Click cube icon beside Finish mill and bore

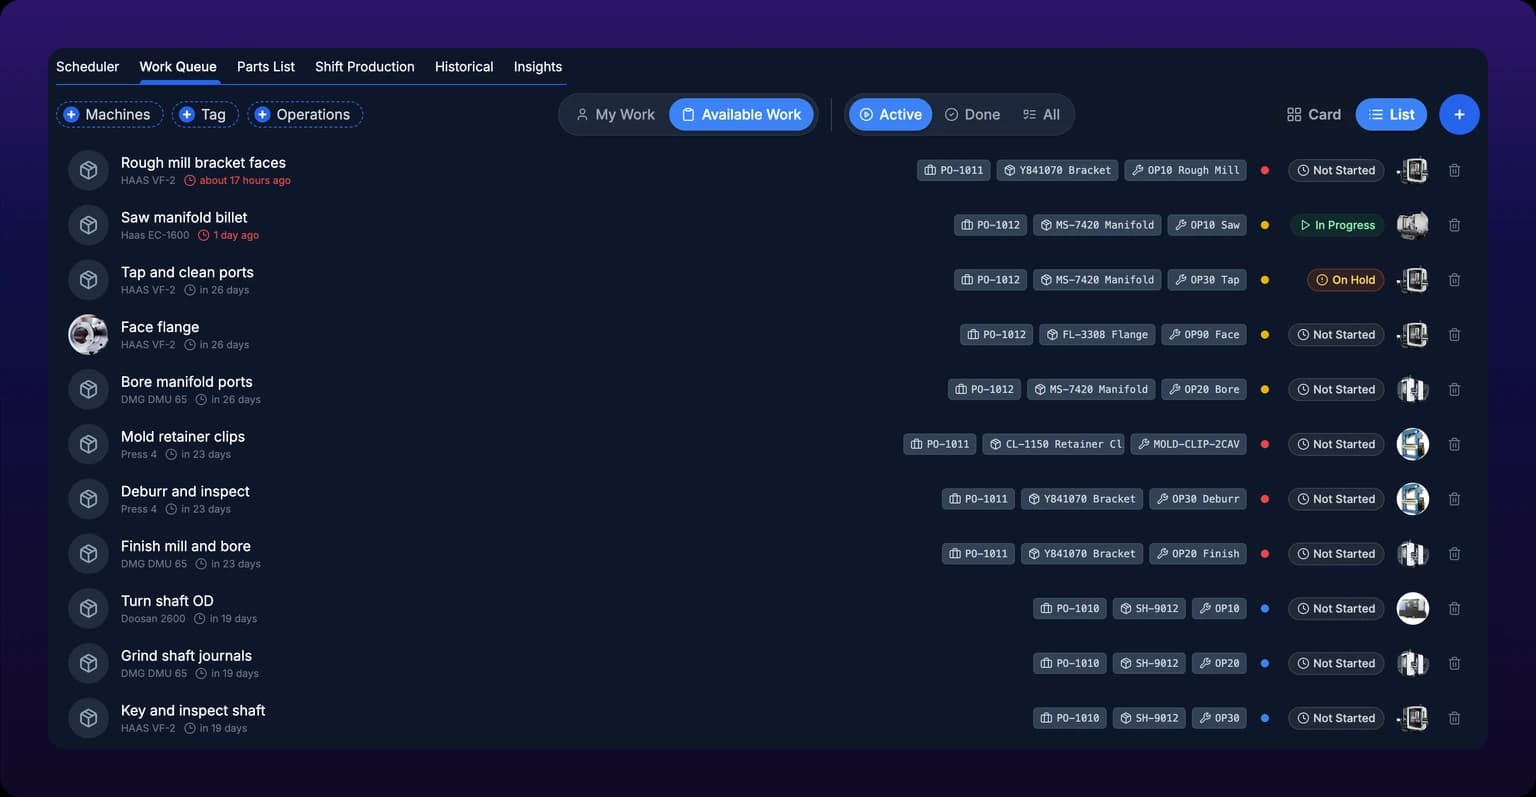[x=88, y=554]
